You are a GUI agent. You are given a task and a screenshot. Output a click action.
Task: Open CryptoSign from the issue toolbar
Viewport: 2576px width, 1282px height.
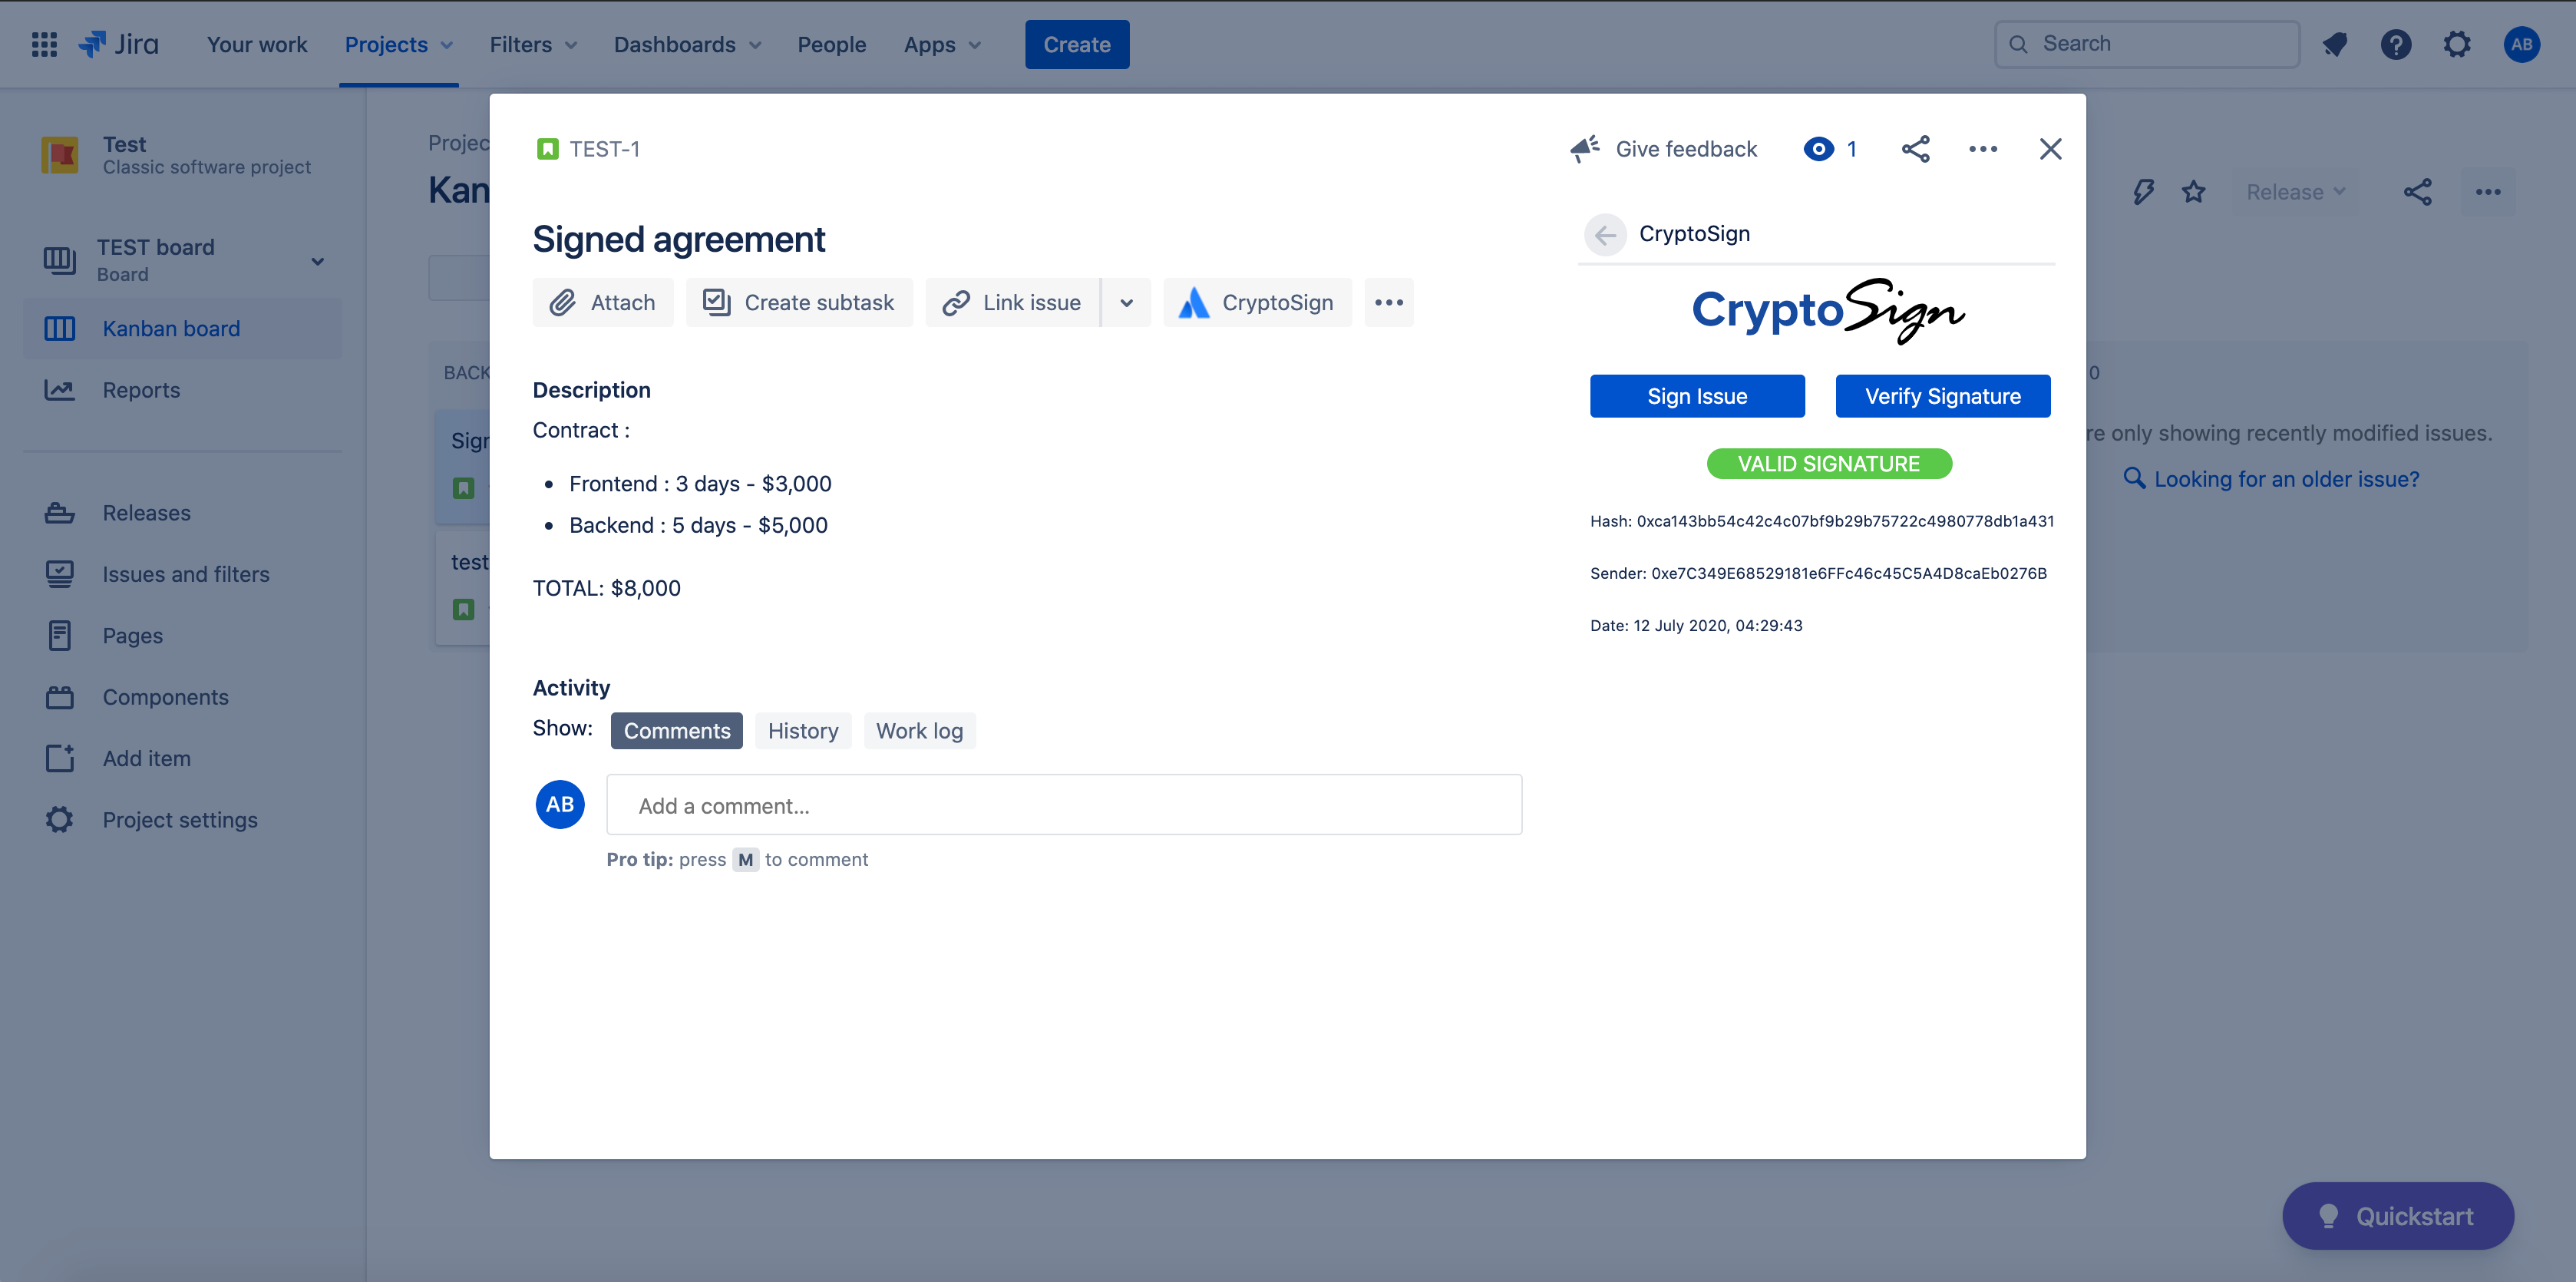1257,302
